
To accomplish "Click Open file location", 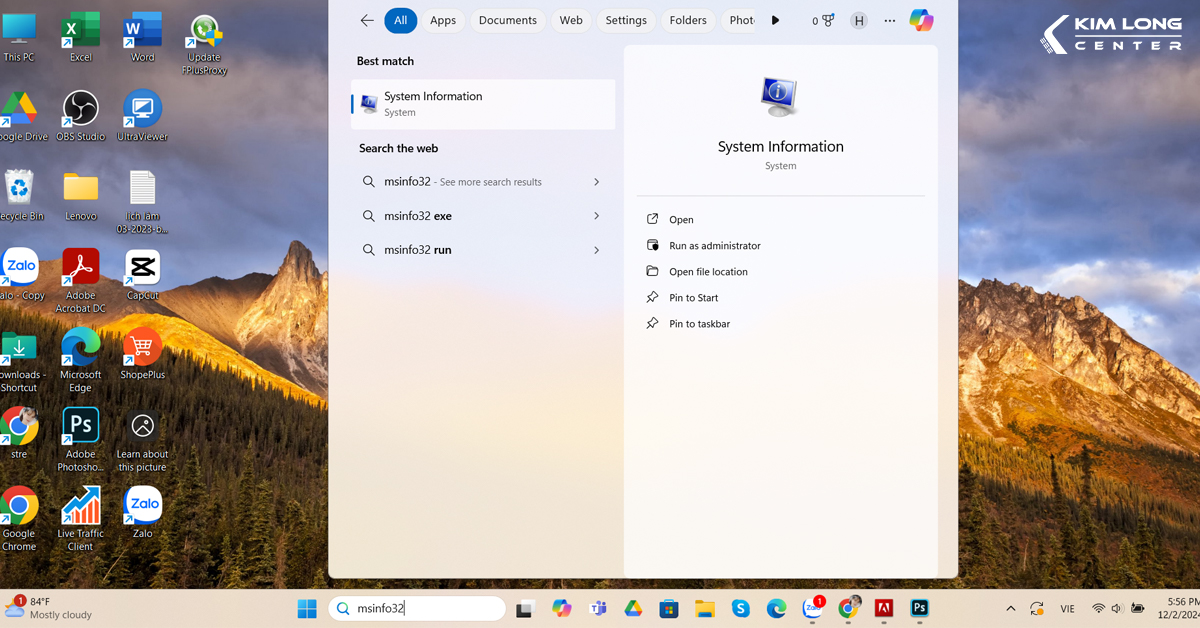I will [708, 272].
